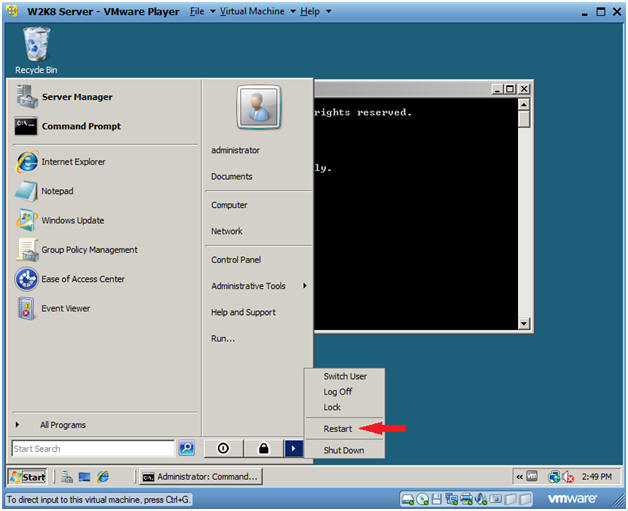Open the administrator user folder

(235, 150)
